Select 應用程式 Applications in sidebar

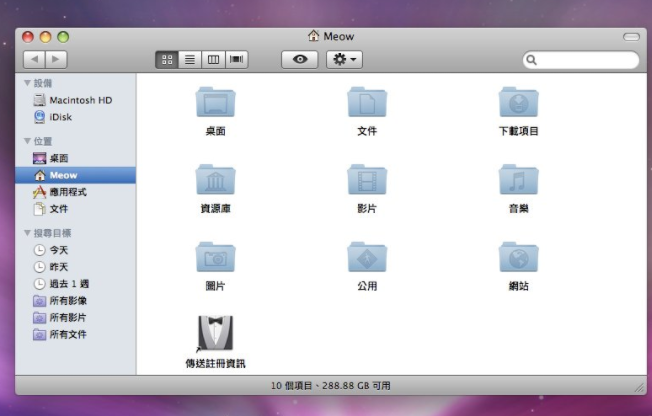pos(67,192)
